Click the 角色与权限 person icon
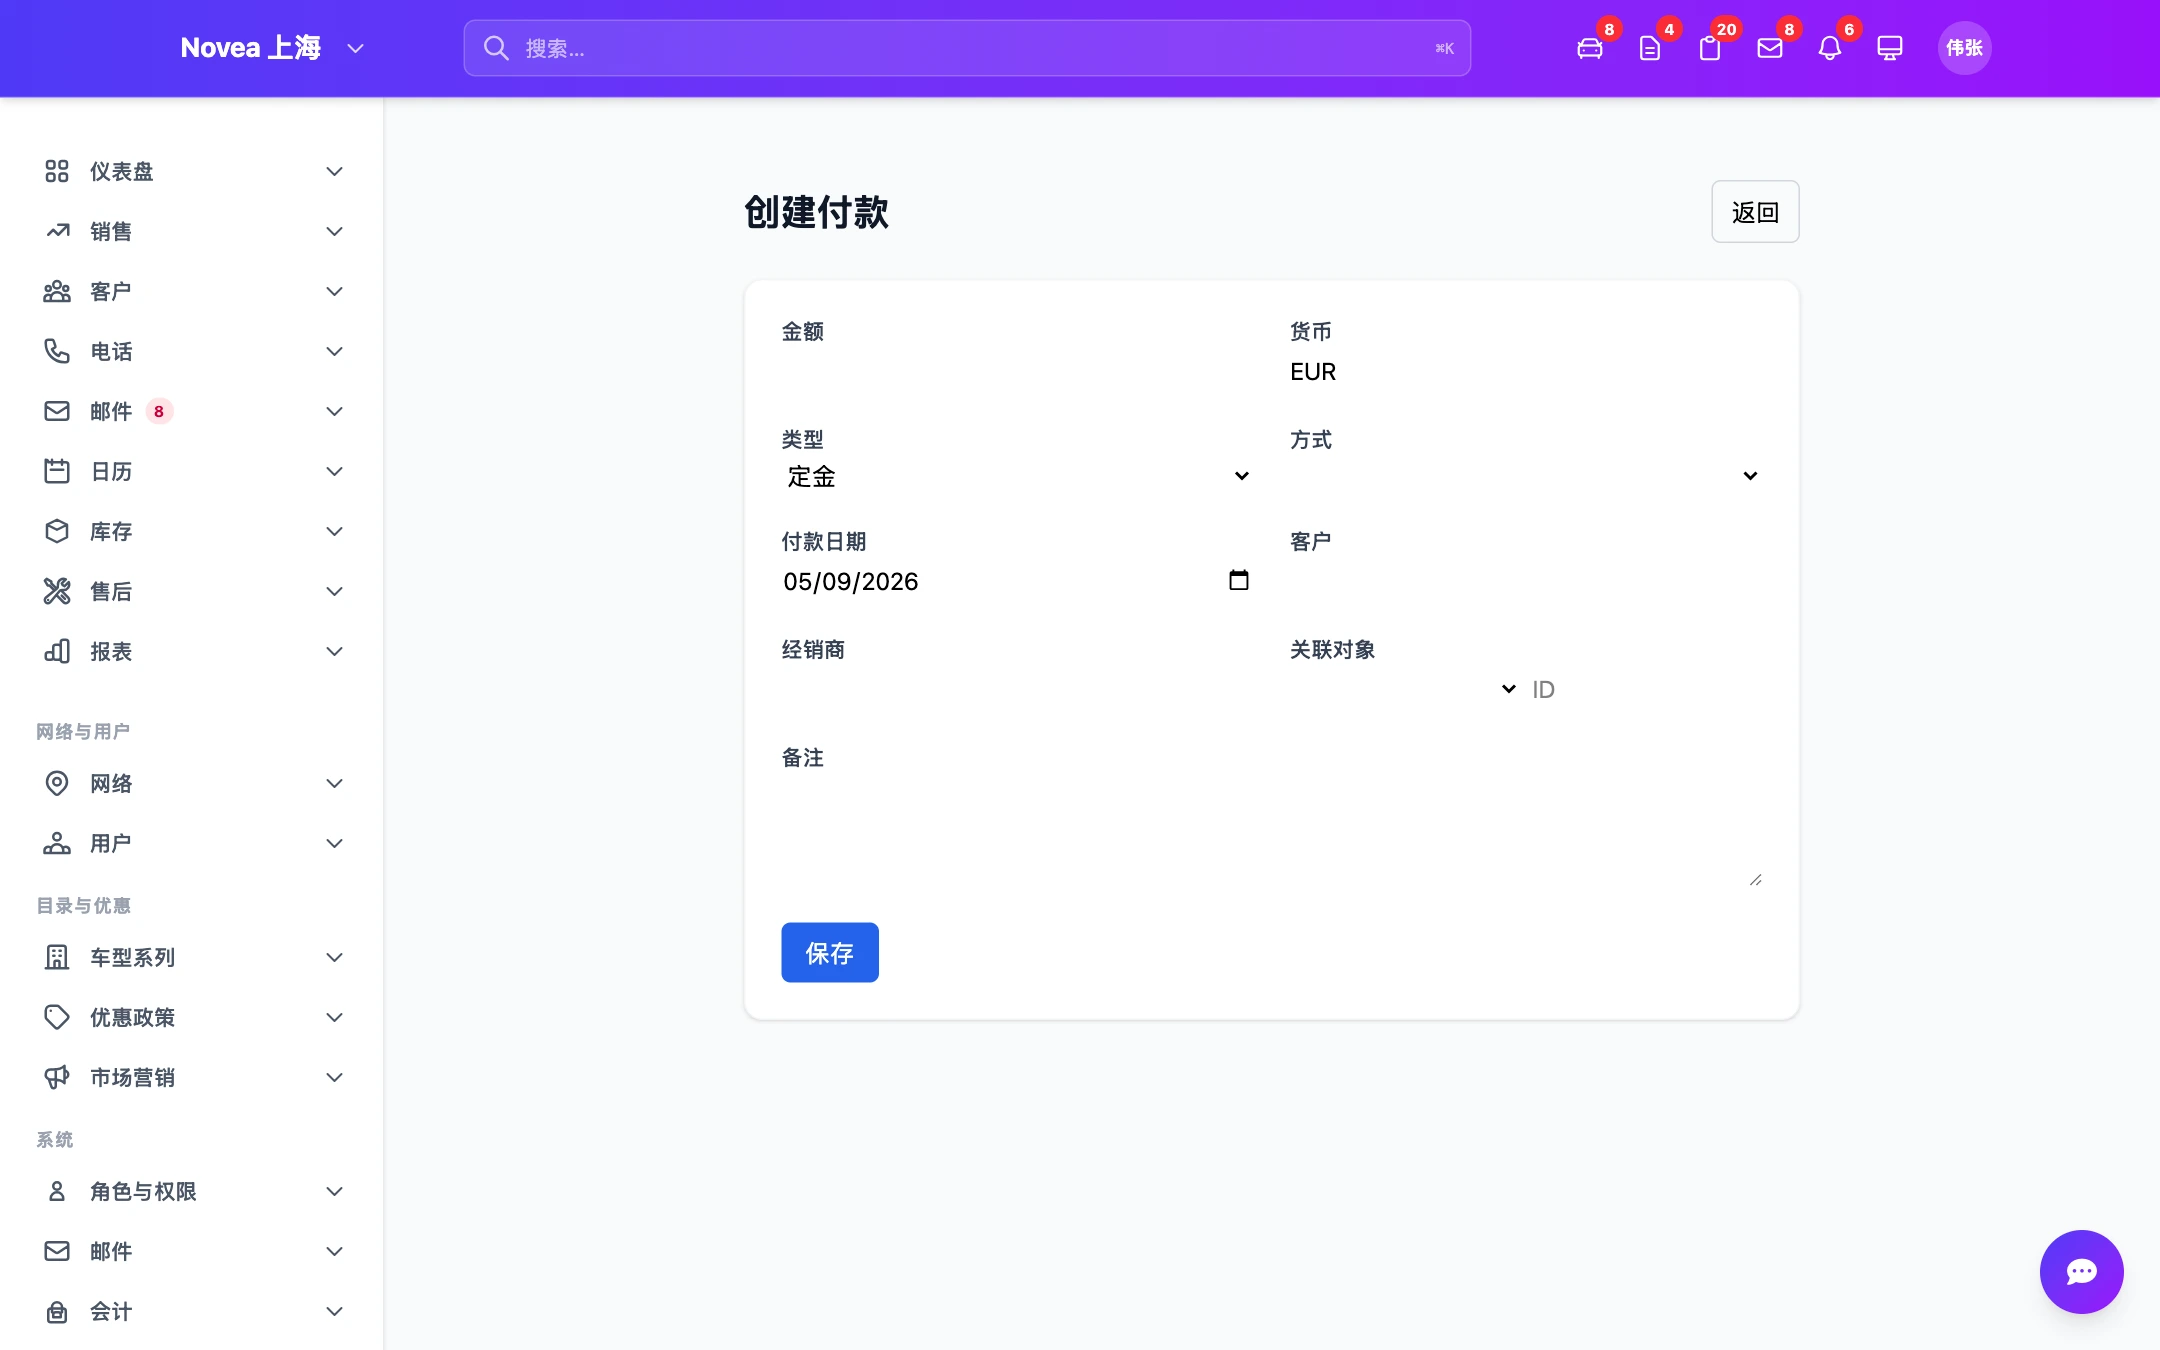 [x=57, y=1191]
